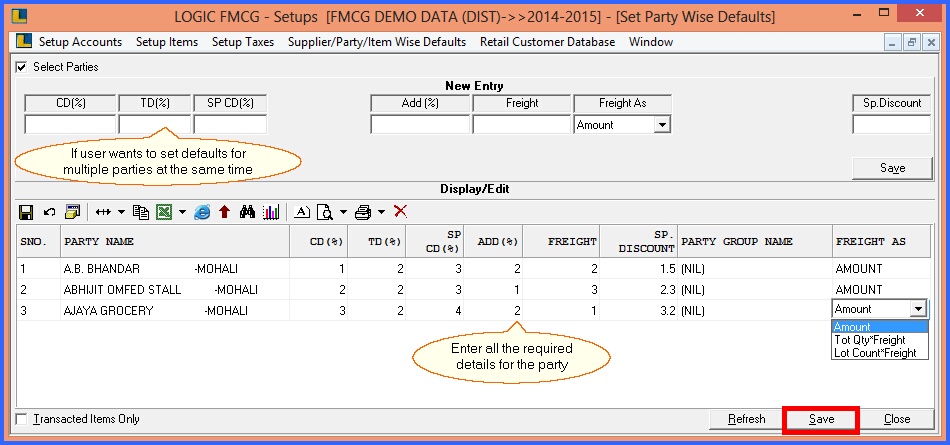This screenshot has height=445, width=950.
Task: Click the Sp.Discount input field
Action: 891,124
